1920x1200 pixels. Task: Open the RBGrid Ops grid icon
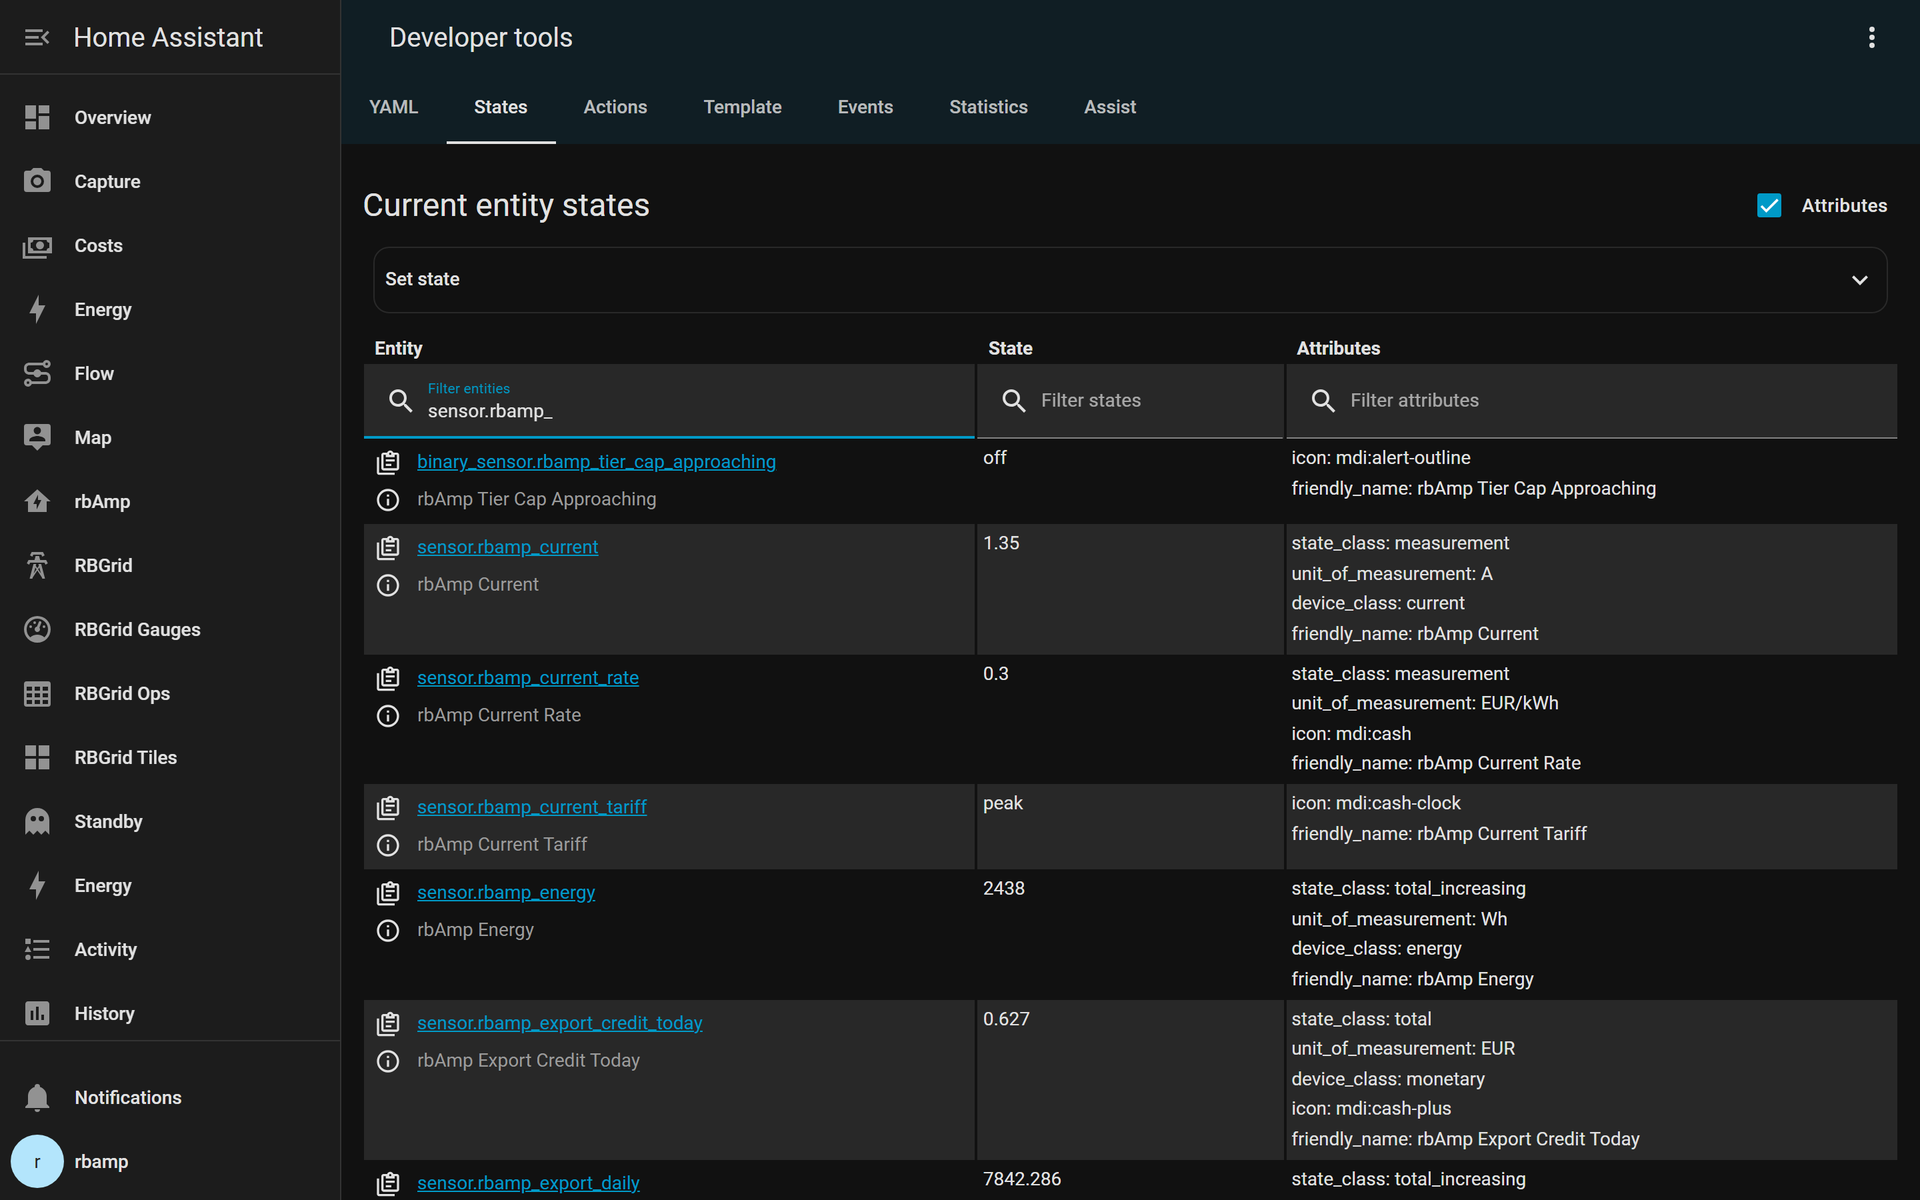point(37,693)
